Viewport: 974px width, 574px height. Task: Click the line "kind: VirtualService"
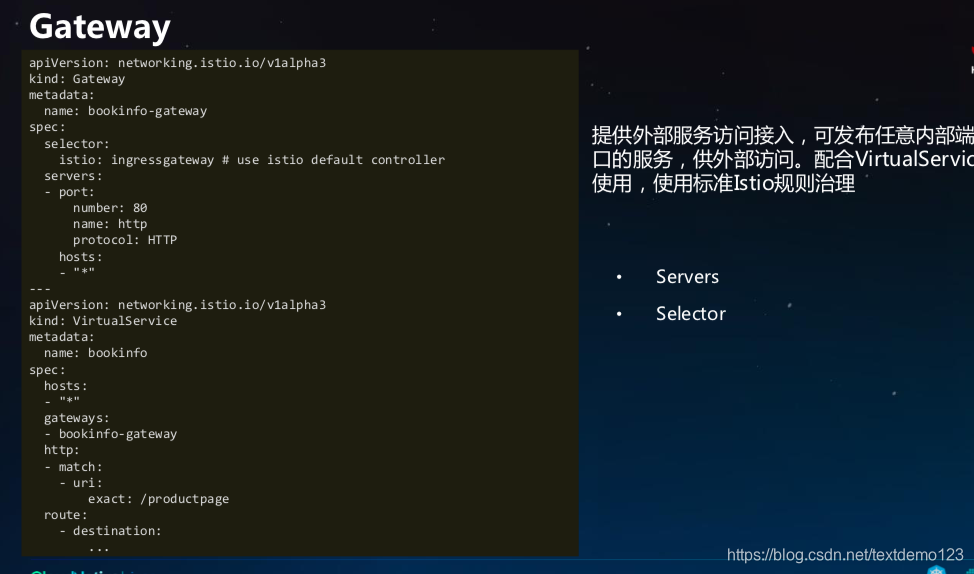pos(103,321)
